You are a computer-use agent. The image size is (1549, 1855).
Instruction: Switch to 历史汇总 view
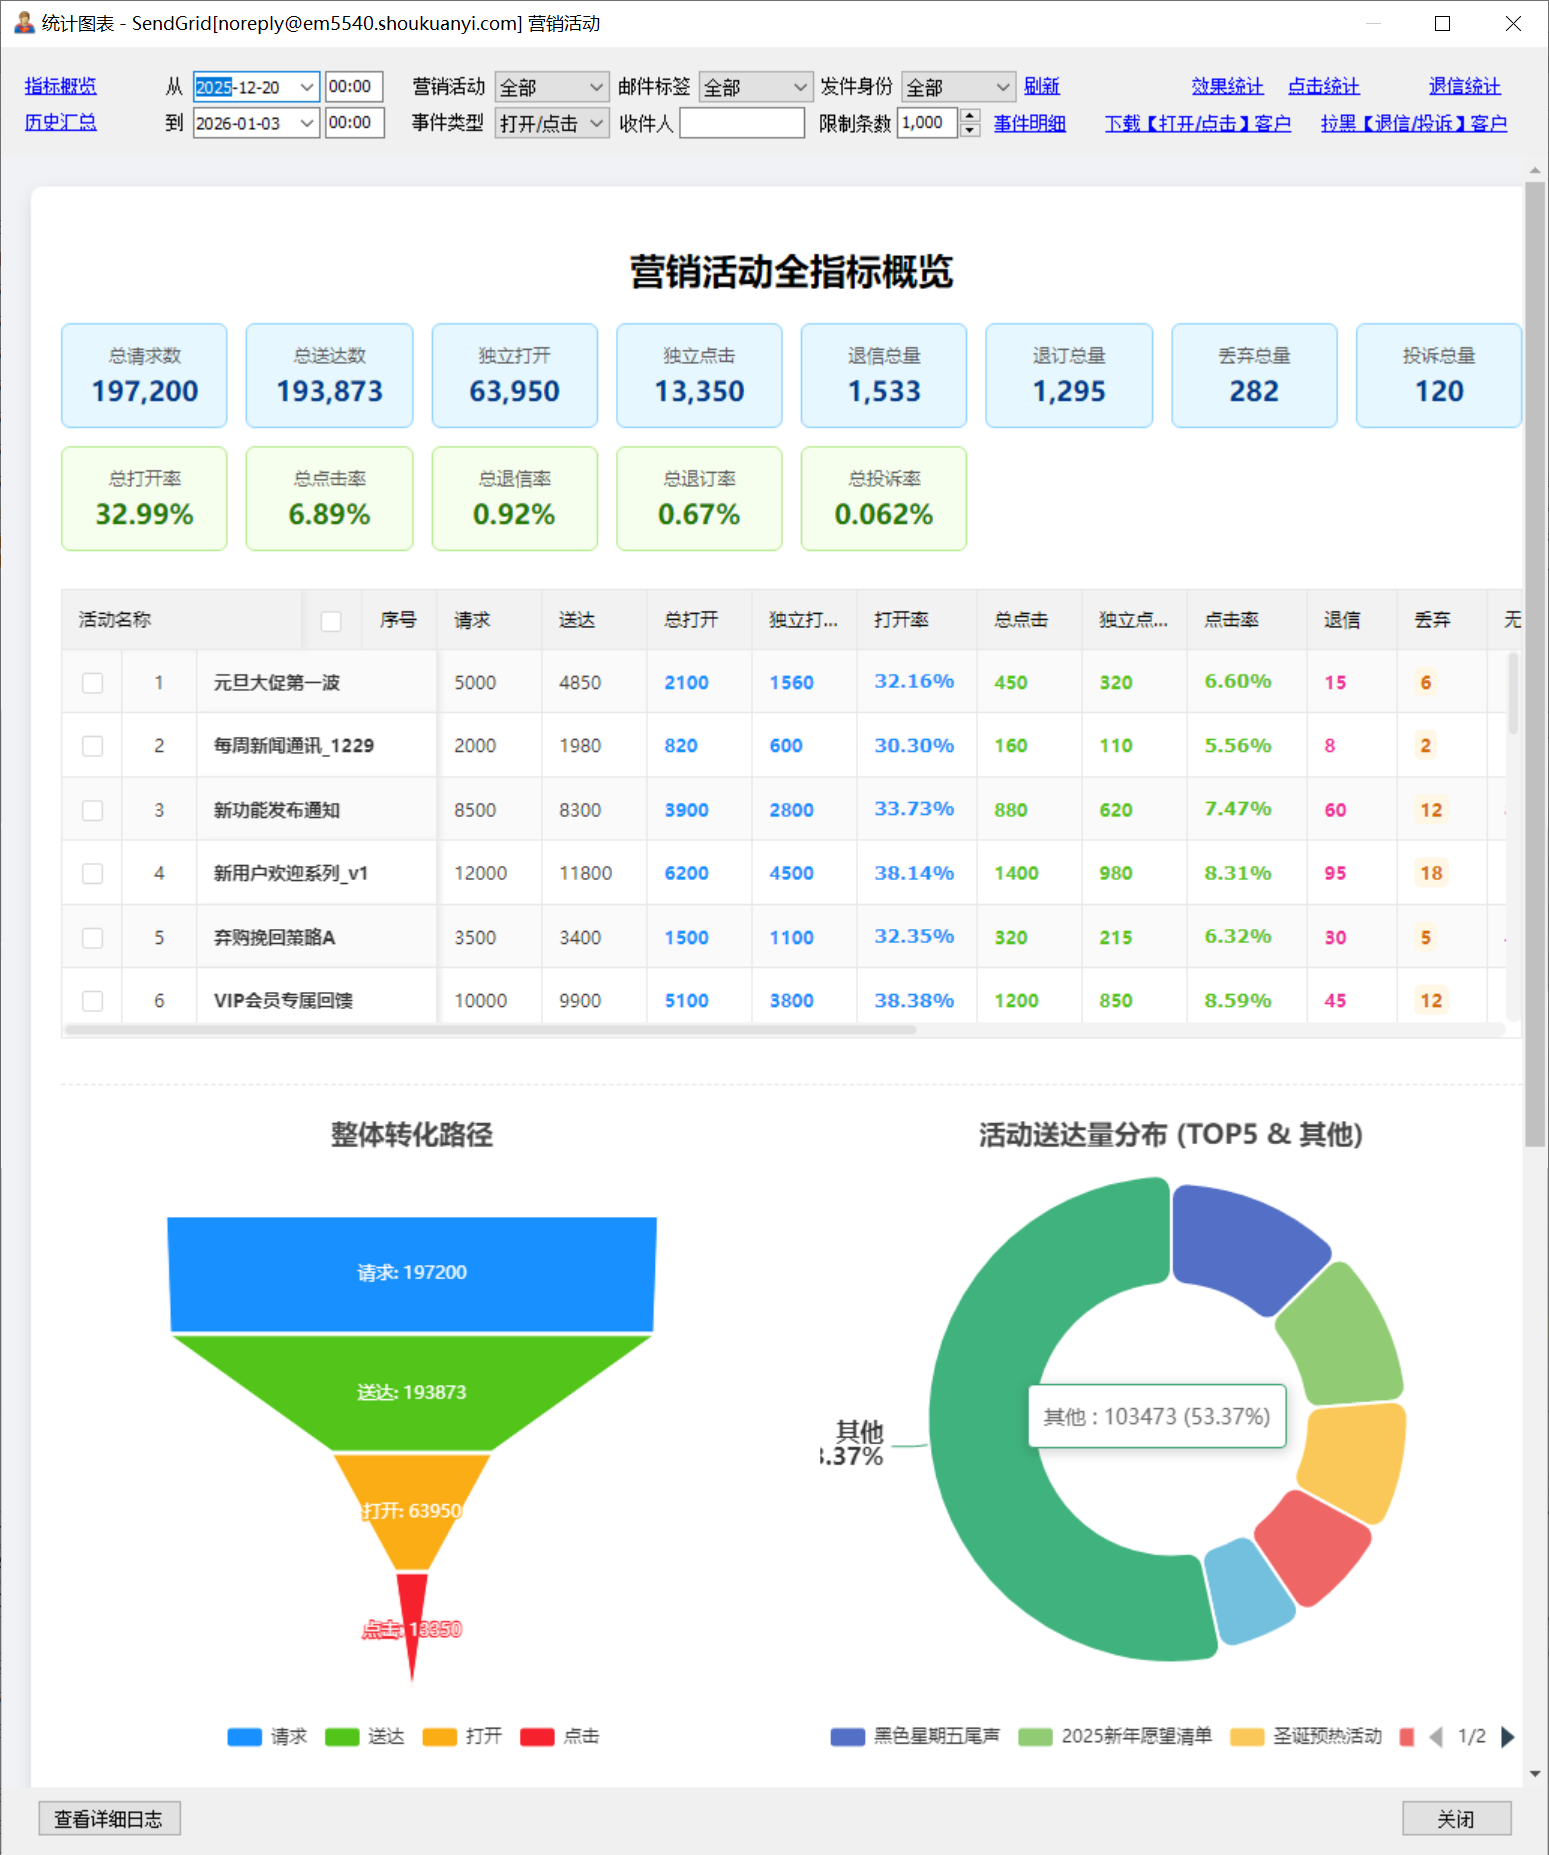[x=60, y=122]
